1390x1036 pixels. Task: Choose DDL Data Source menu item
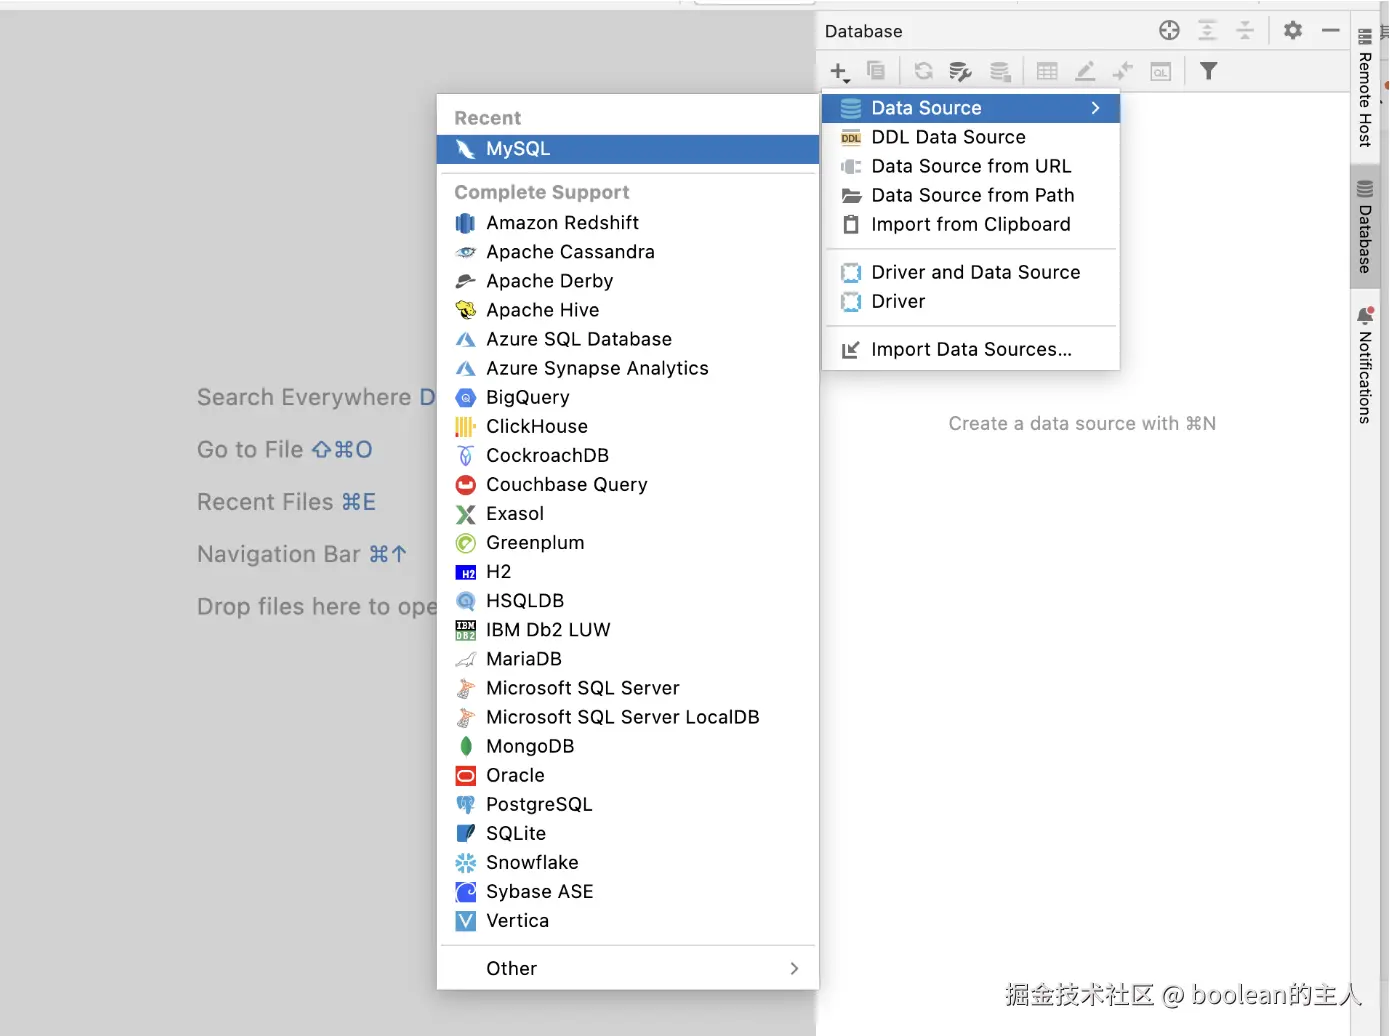(970, 137)
